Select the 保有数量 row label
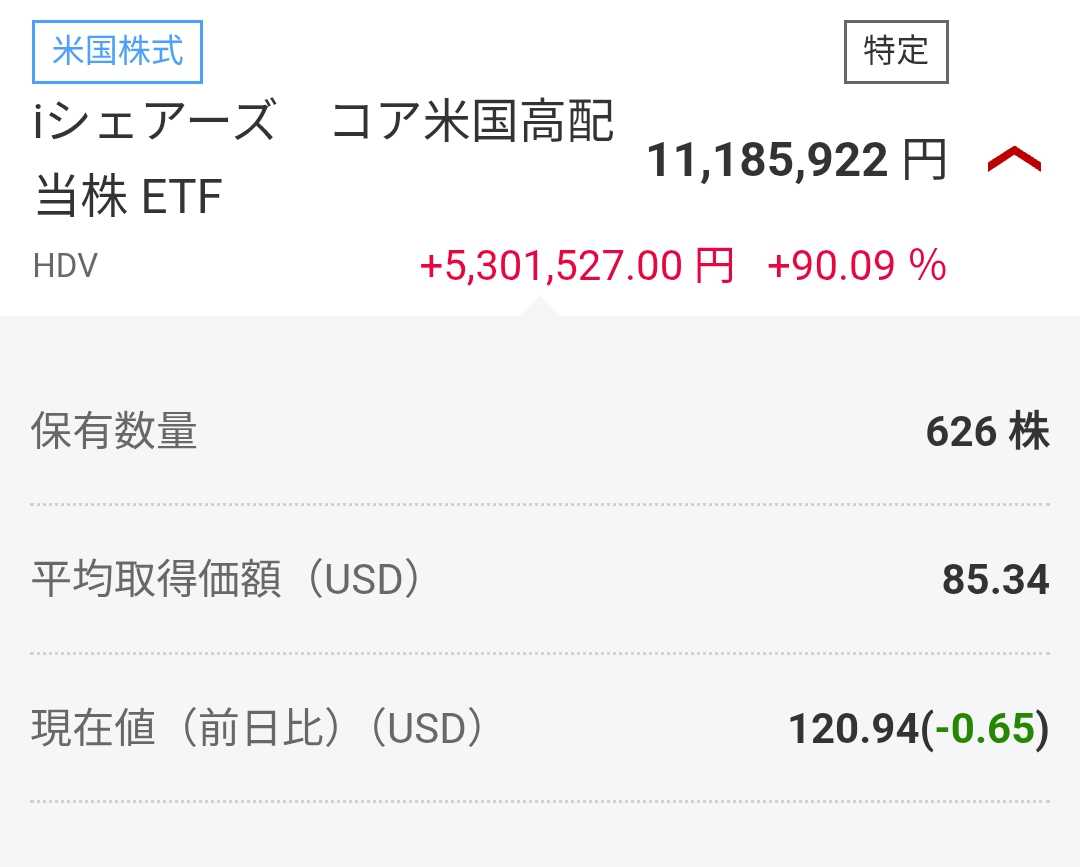The width and height of the screenshot is (1080, 867). coord(114,431)
